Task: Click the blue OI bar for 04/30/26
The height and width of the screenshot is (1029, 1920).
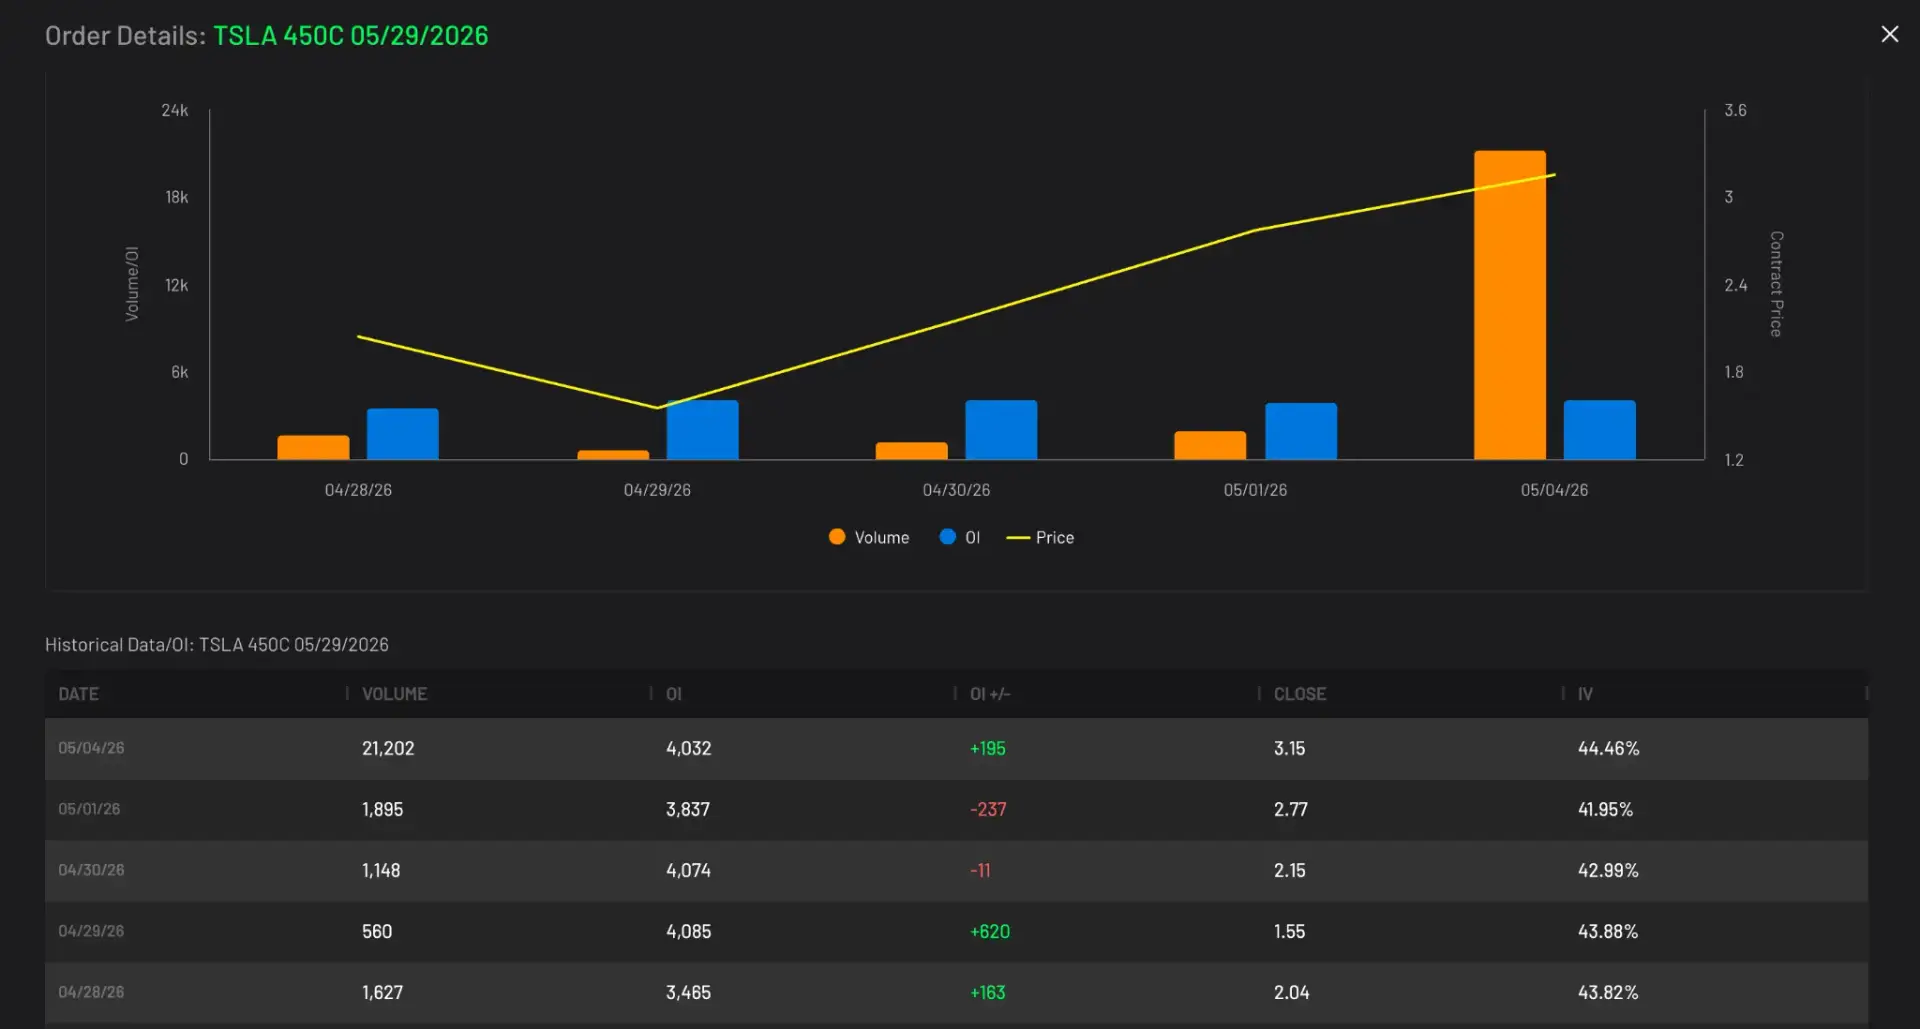Action: (1001, 430)
